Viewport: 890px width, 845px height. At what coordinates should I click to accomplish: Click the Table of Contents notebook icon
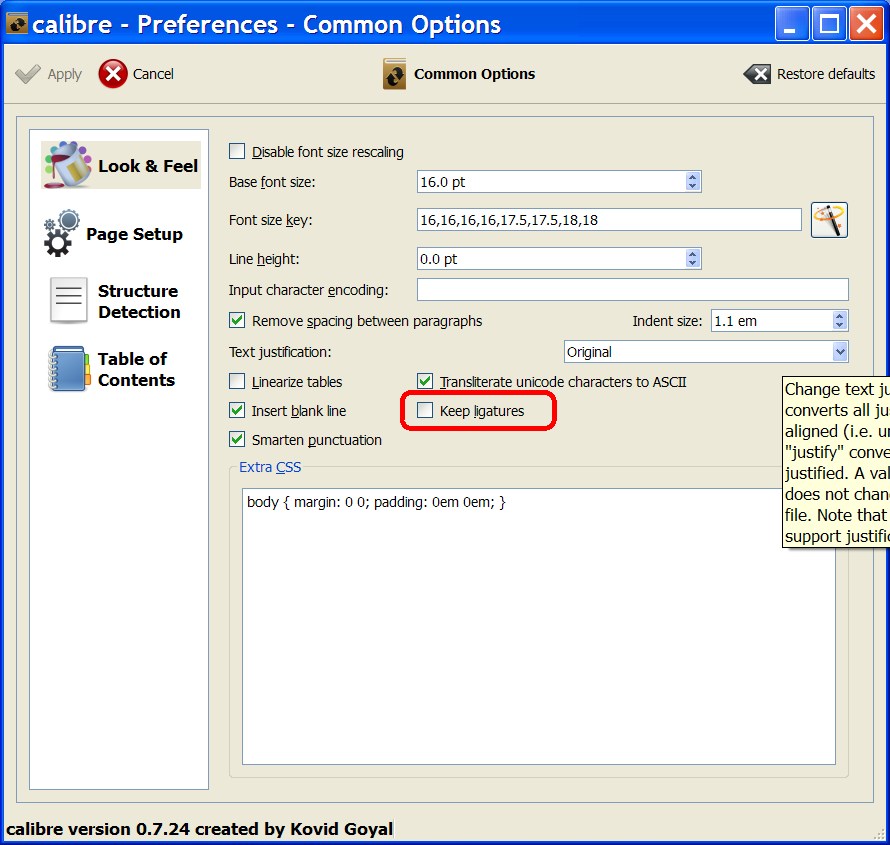(69, 369)
